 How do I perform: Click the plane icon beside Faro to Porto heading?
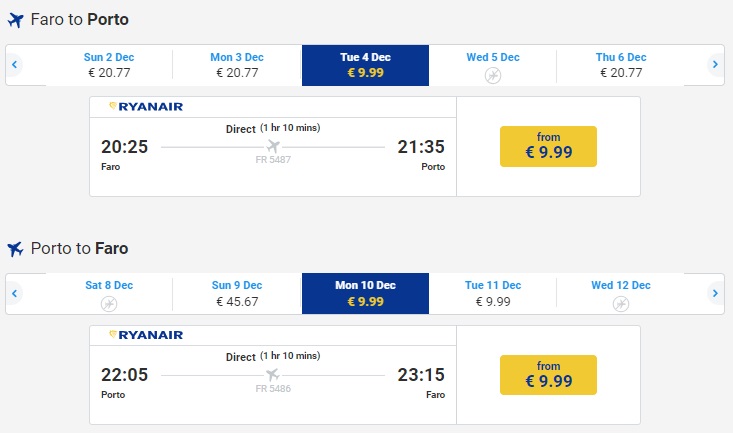tap(15, 20)
